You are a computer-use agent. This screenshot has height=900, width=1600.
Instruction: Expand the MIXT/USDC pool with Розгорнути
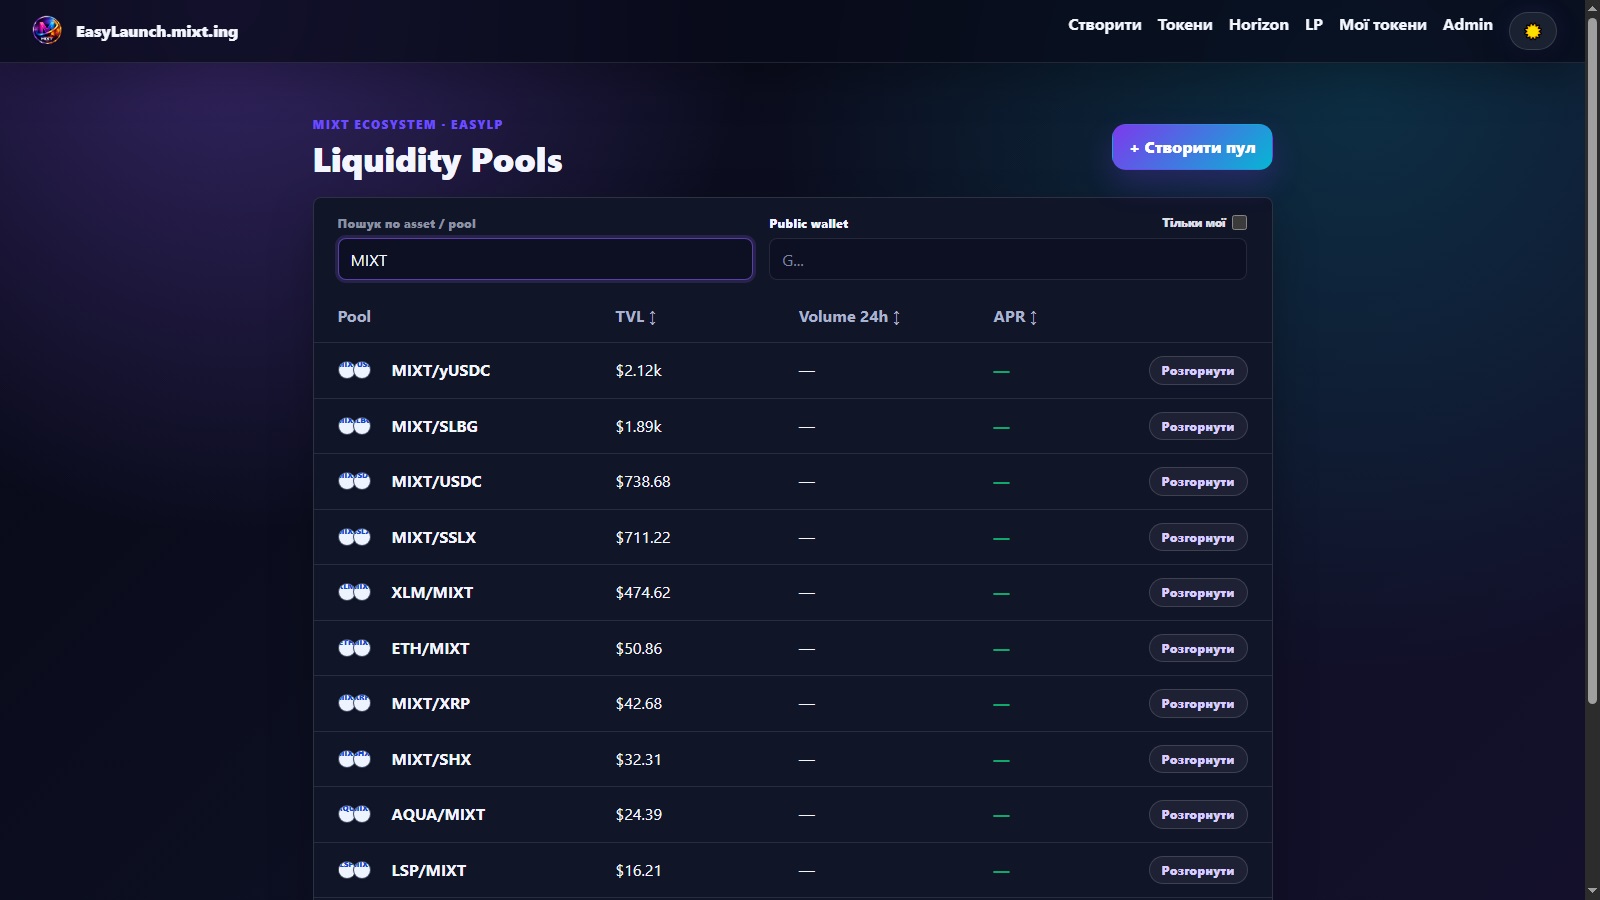pyautogui.click(x=1197, y=482)
